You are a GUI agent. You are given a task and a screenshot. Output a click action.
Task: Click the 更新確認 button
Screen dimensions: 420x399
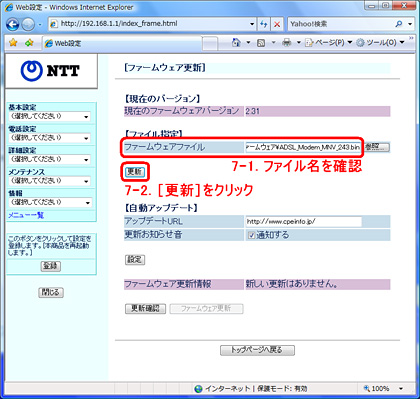click(x=145, y=309)
